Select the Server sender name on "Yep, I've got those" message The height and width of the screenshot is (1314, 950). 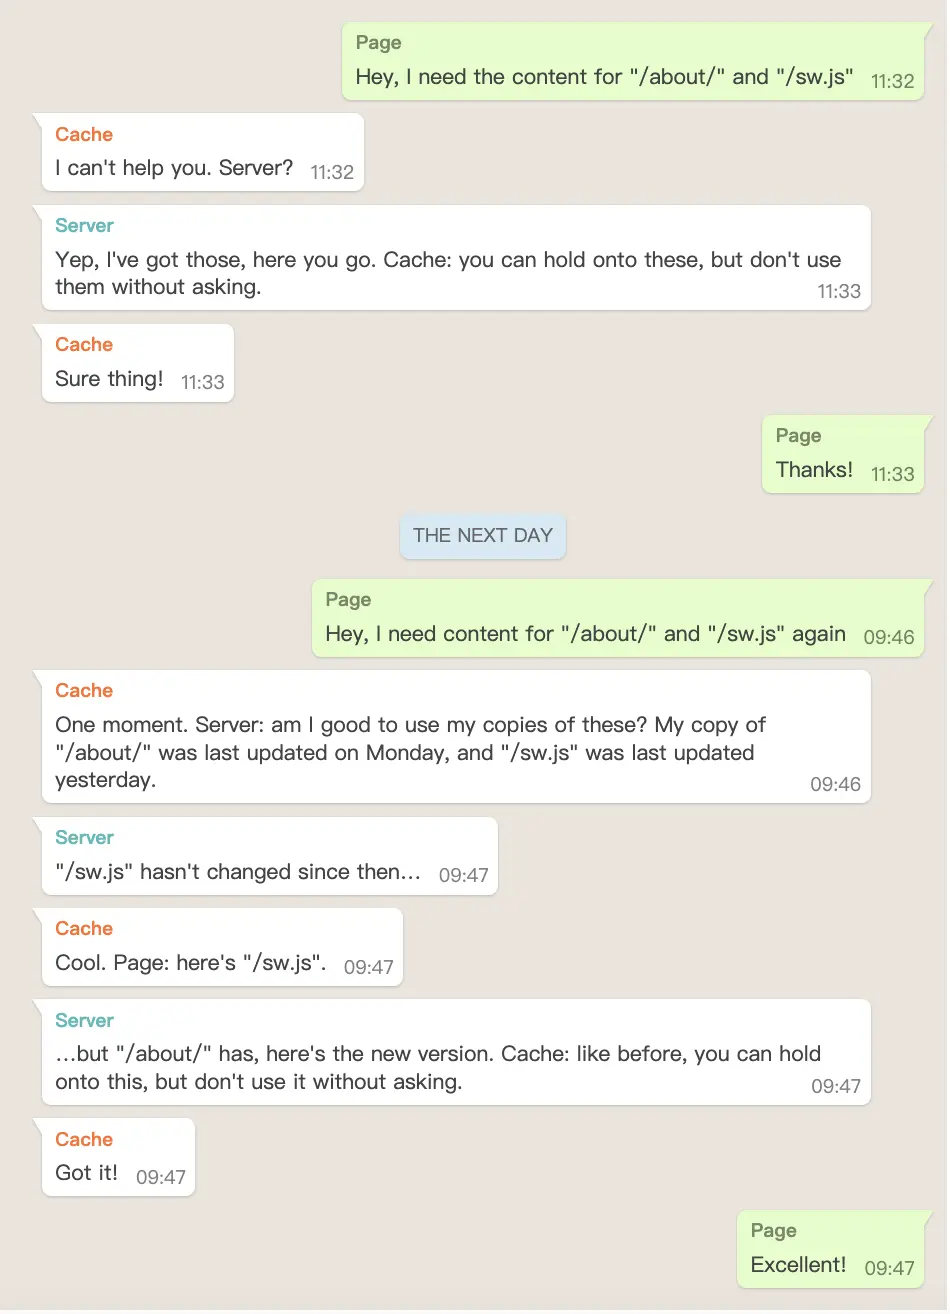(x=84, y=225)
